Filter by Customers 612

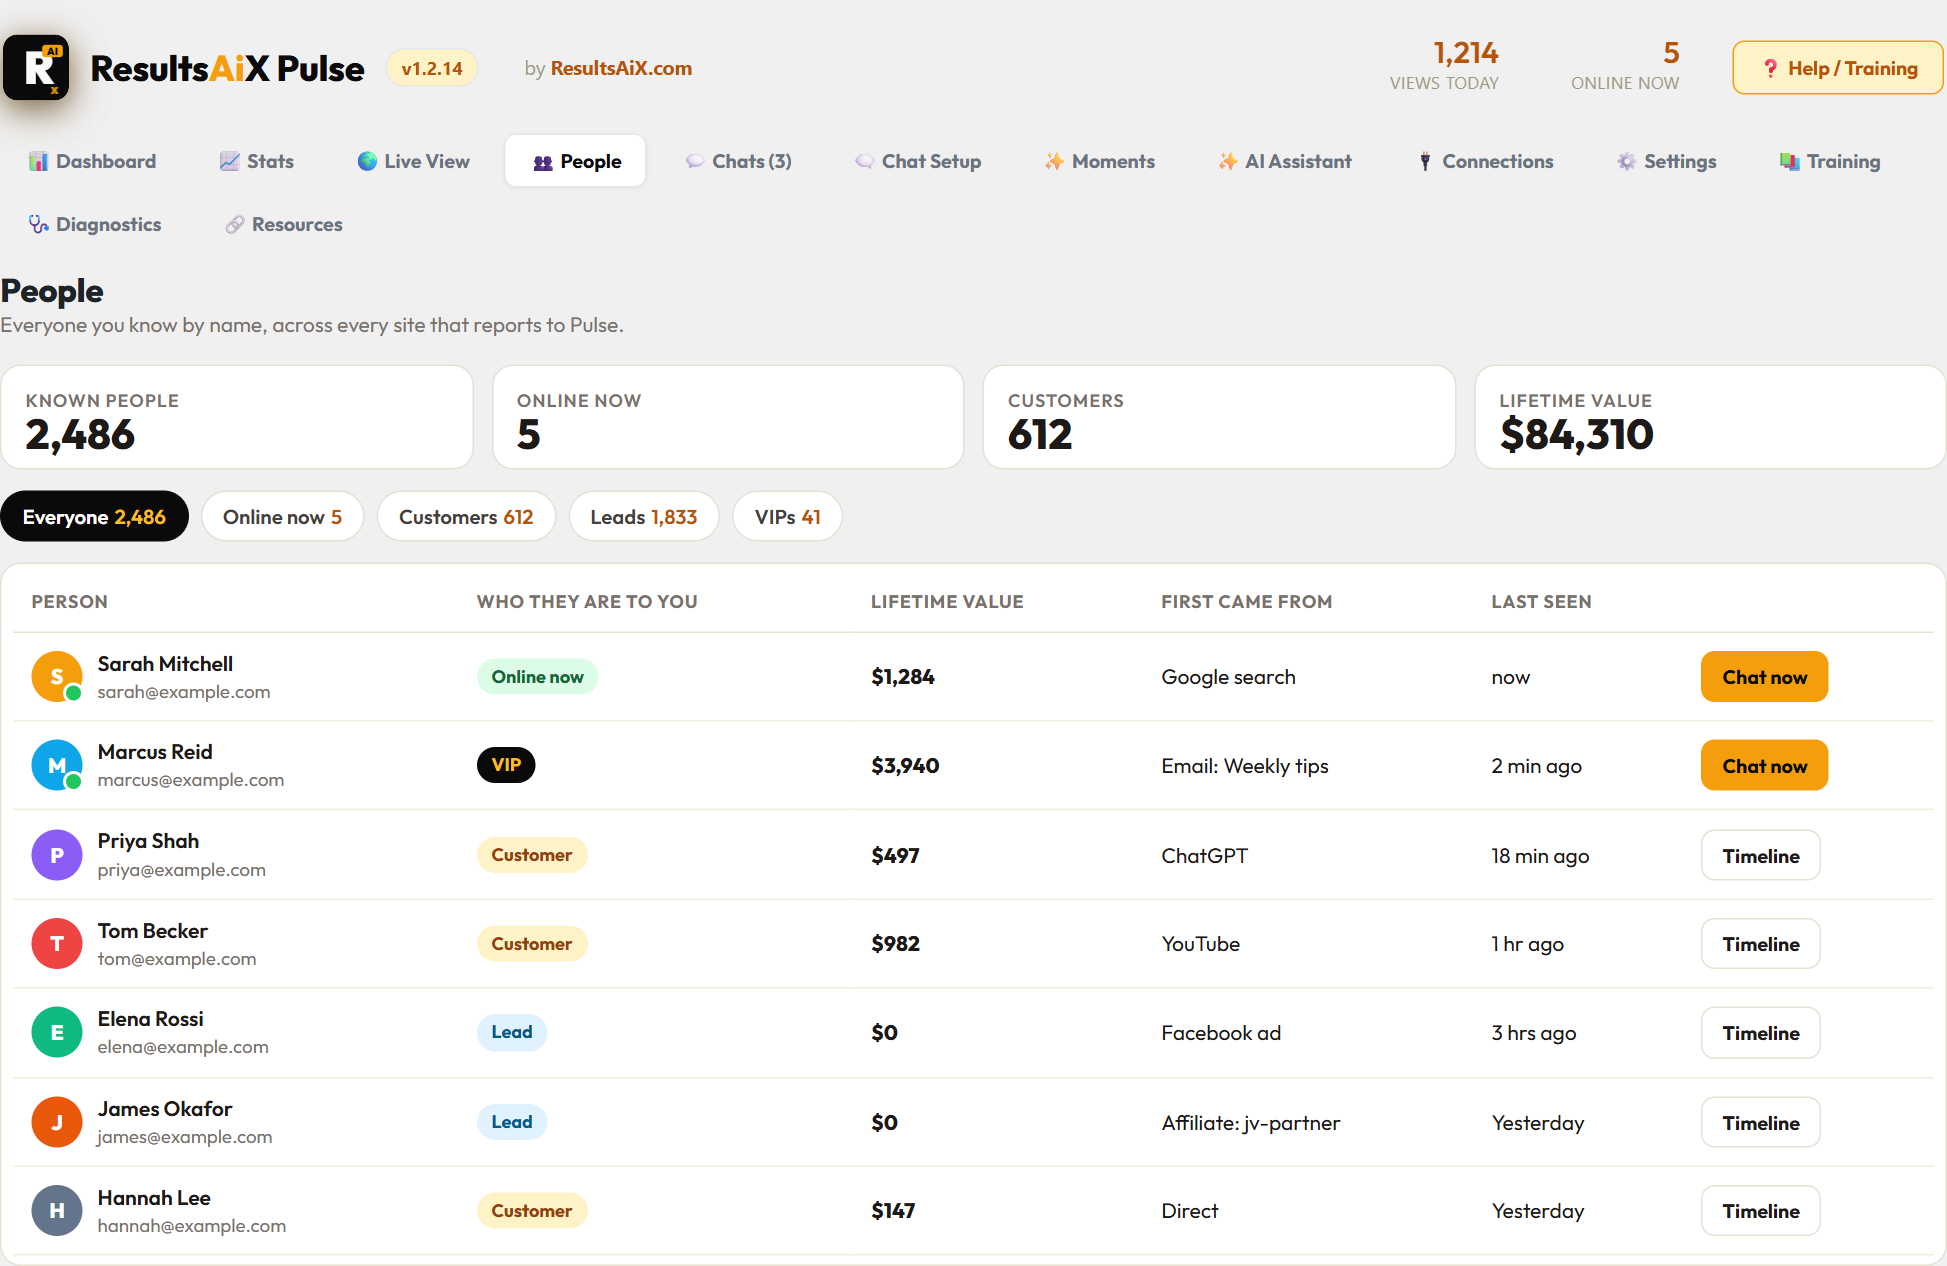click(466, 517)
